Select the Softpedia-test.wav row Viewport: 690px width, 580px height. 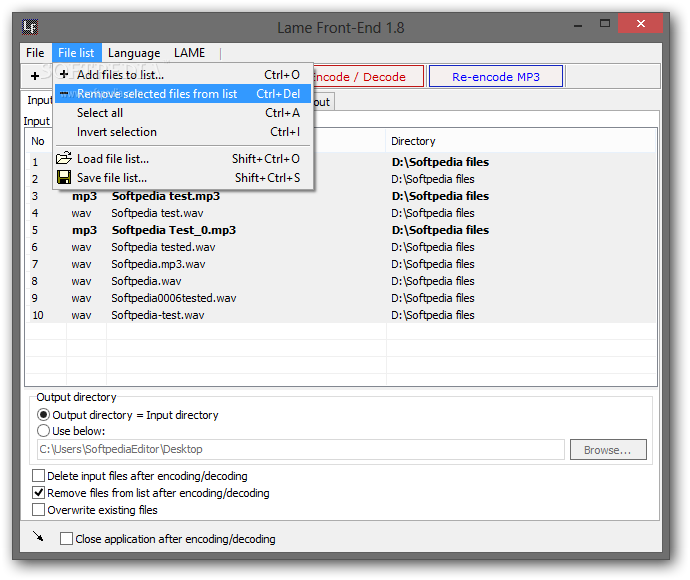341,315
